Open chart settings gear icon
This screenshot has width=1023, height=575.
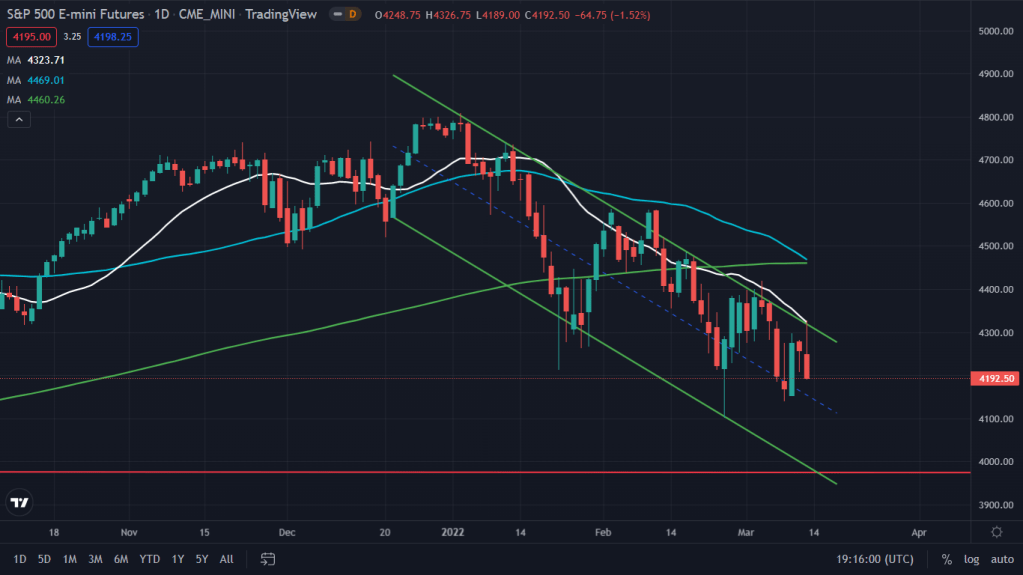996,532
